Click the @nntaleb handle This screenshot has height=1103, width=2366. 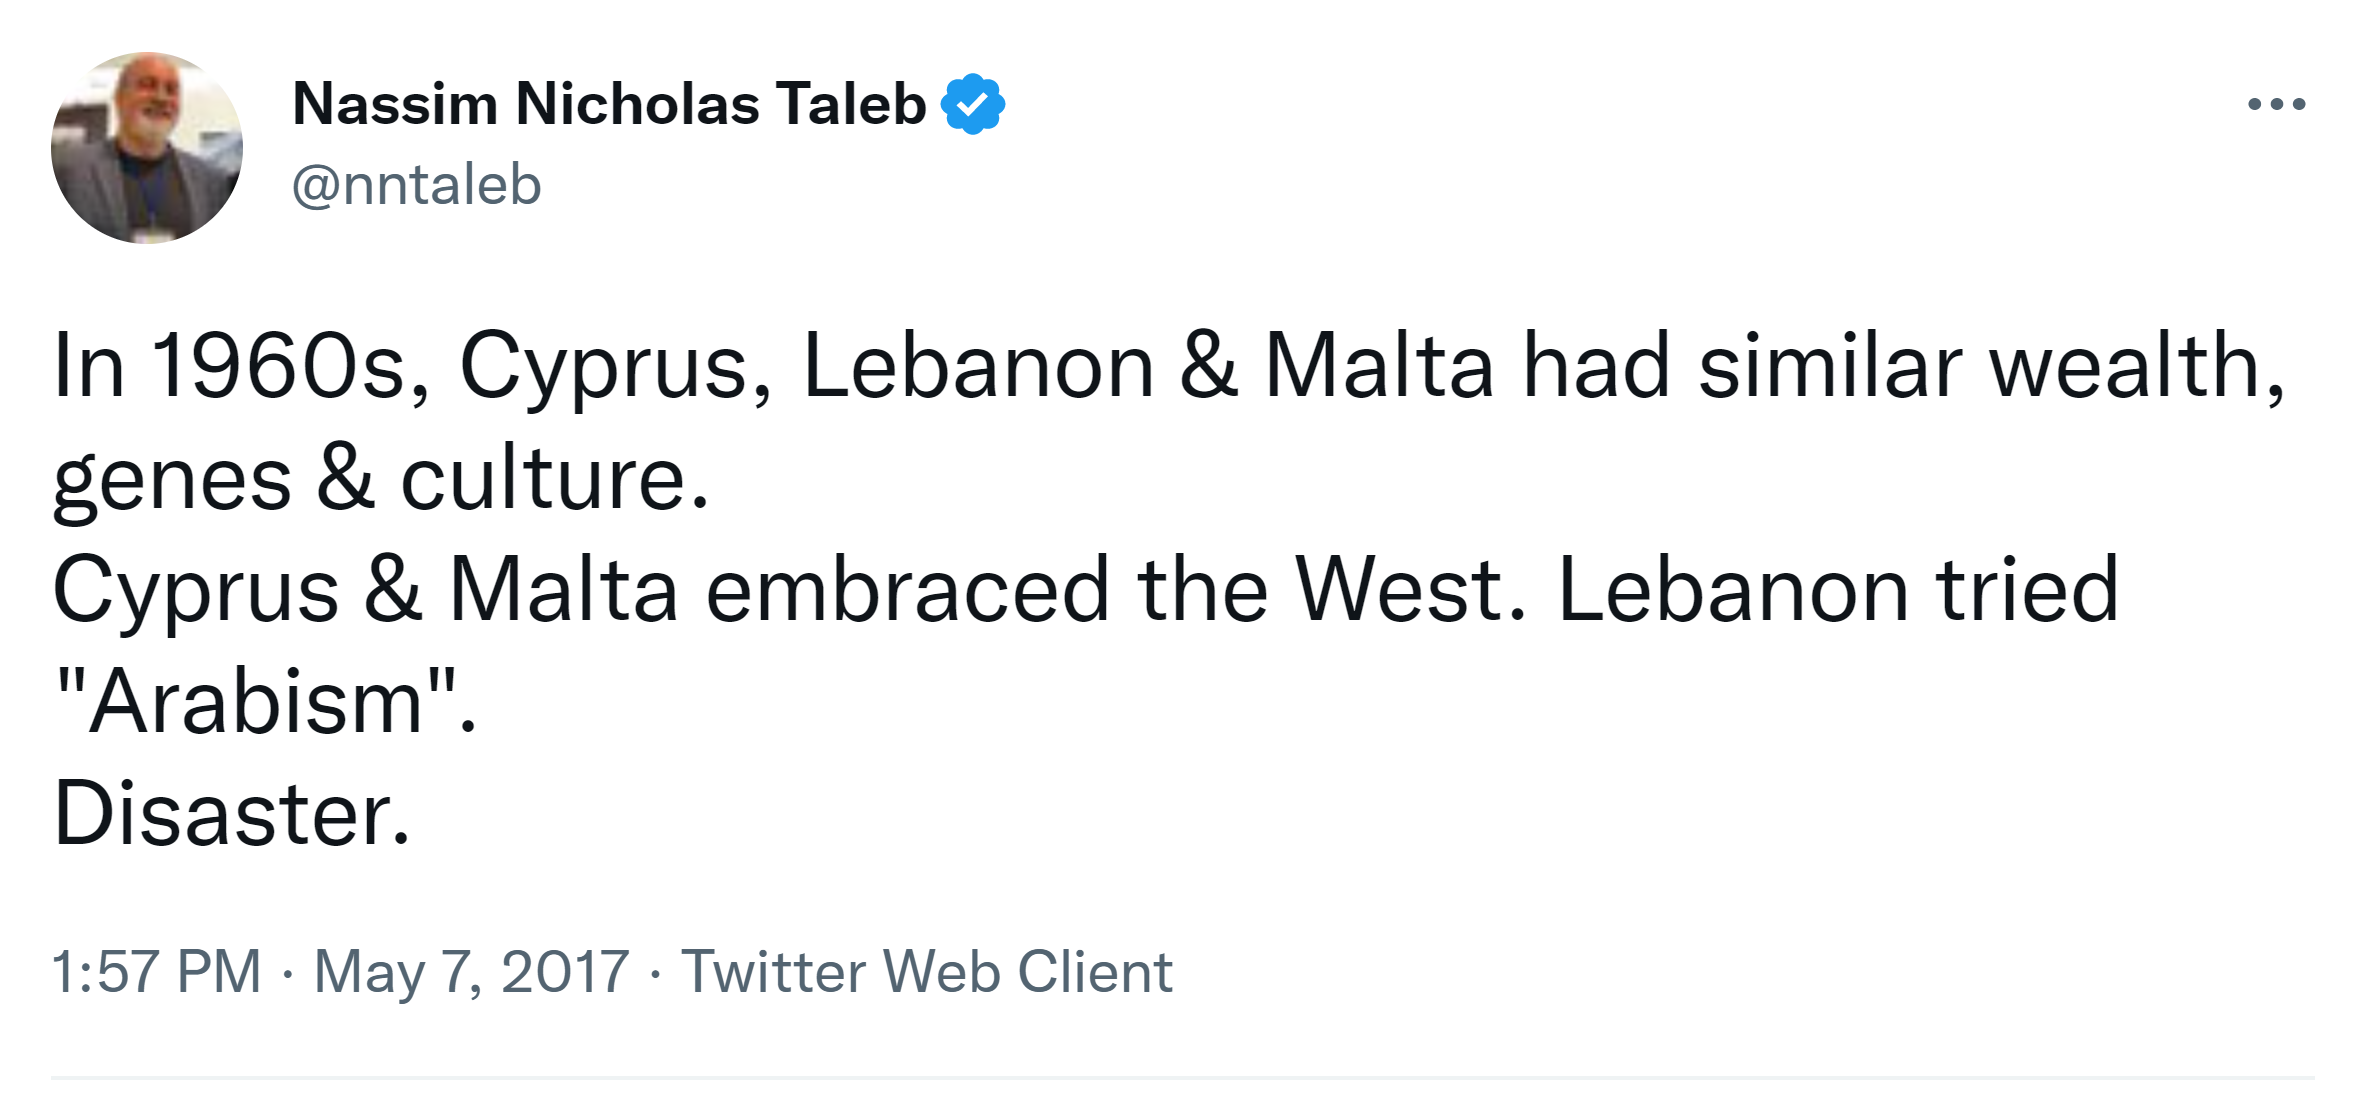(416, 186)
